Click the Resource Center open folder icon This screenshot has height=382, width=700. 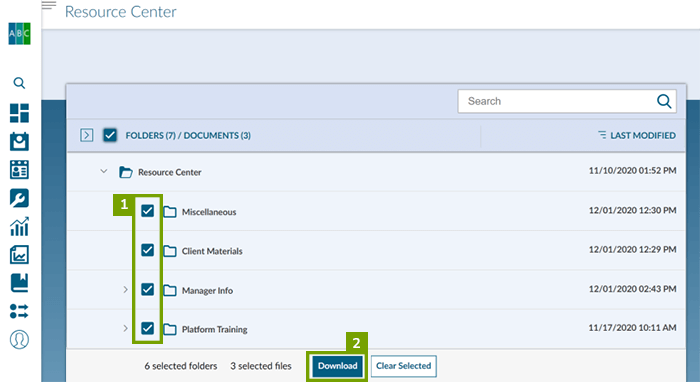126,172
